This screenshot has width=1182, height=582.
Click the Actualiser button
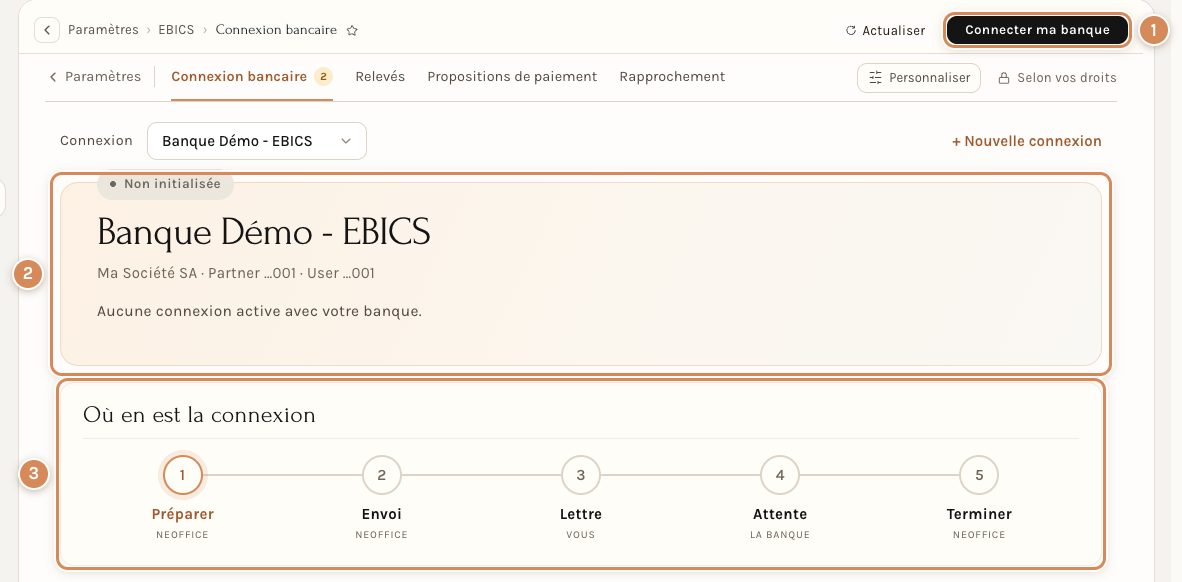(885, 31)
